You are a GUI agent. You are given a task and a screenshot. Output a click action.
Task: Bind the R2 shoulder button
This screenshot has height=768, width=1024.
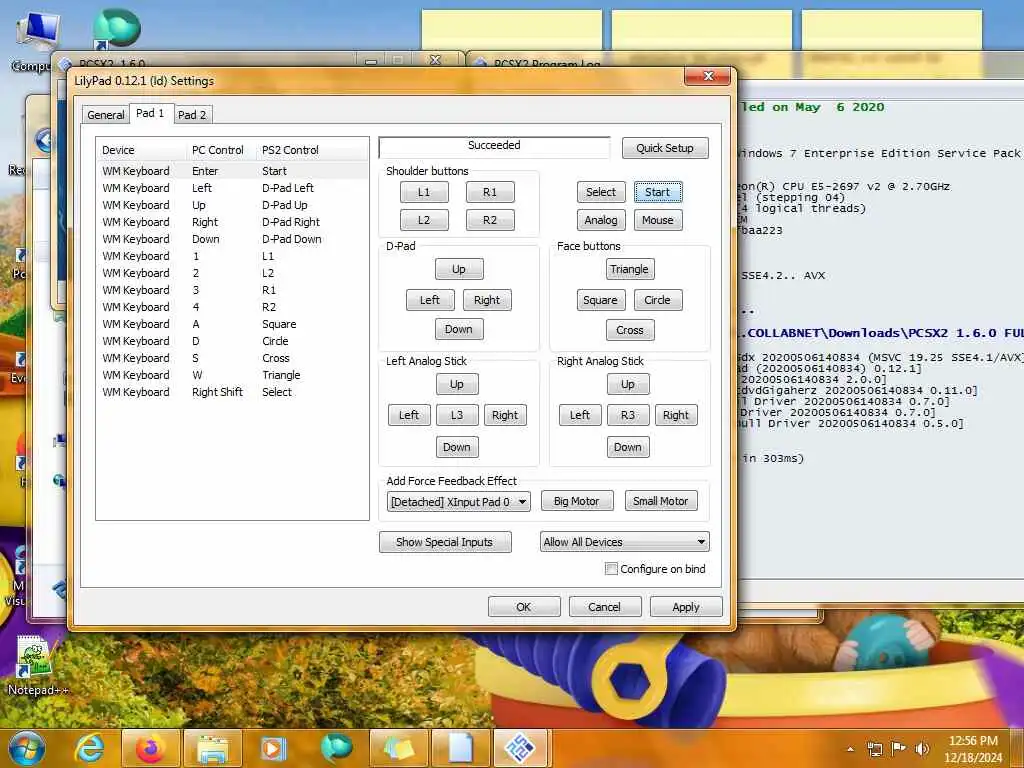[x=490, y=220]
